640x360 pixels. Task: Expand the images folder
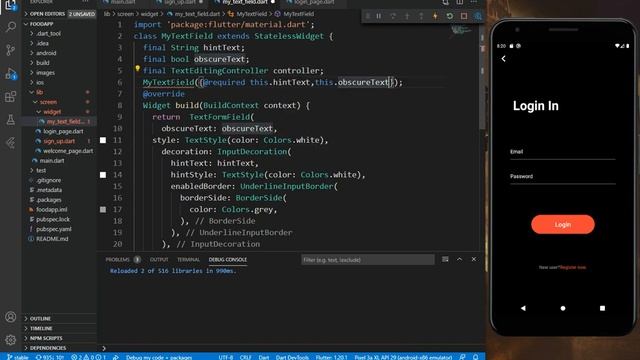[45, 73]
